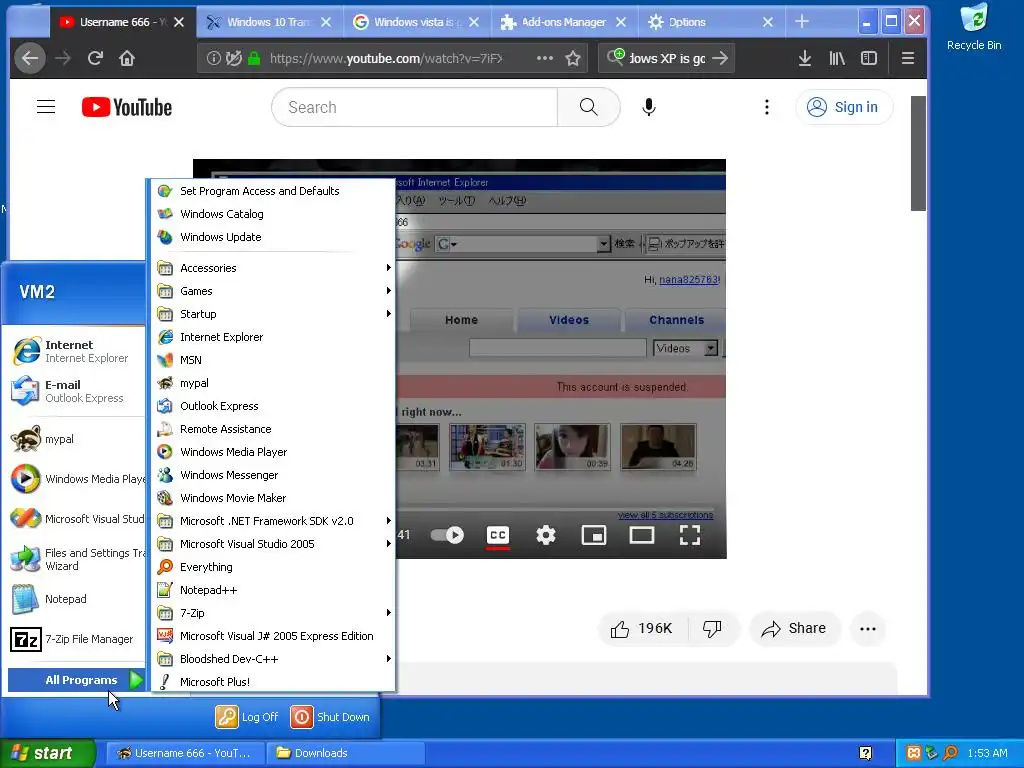Go to Firefox home page icon
The width and height of the screenshot is (1024, 768).
tap(127, 58)
